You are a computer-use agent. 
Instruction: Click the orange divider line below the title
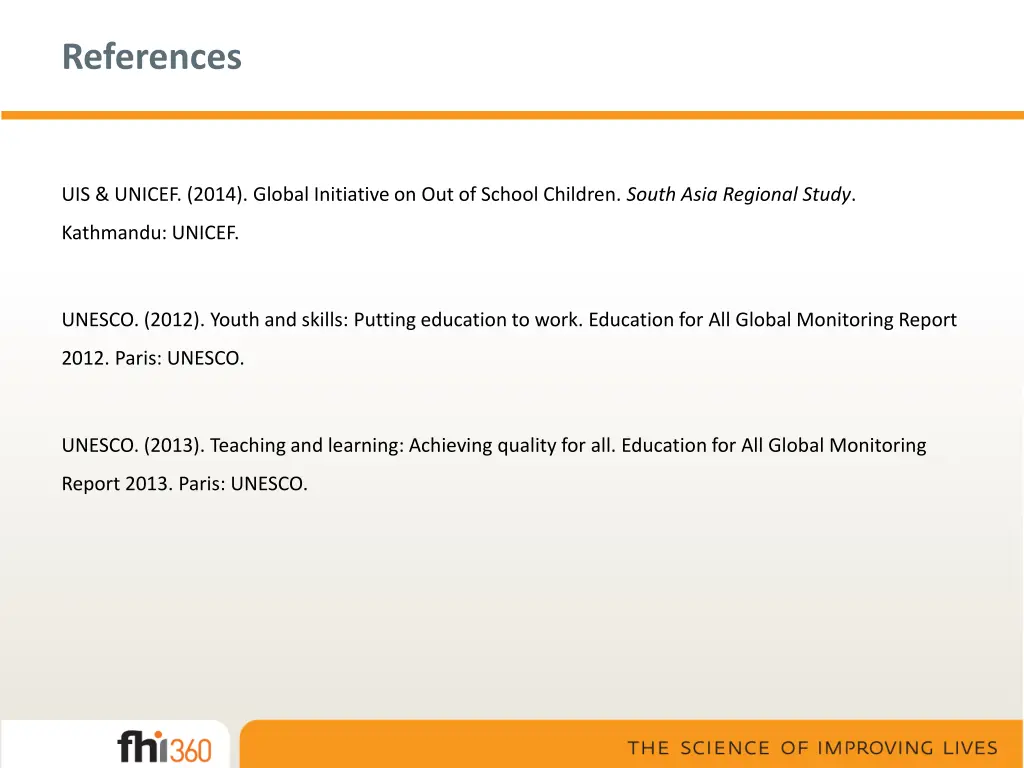pos(512,115)
